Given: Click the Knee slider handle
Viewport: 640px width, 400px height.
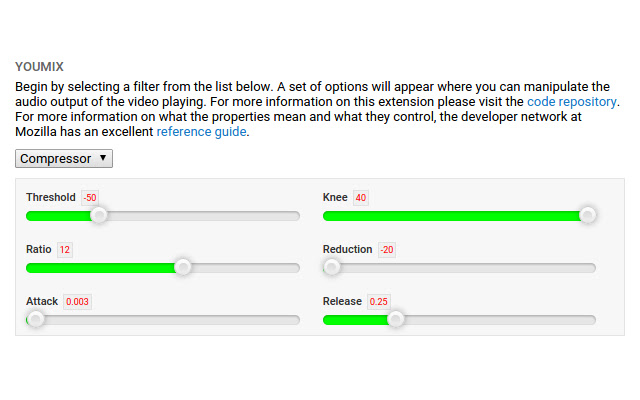Looking at the screenshot, I should (587, 215).
